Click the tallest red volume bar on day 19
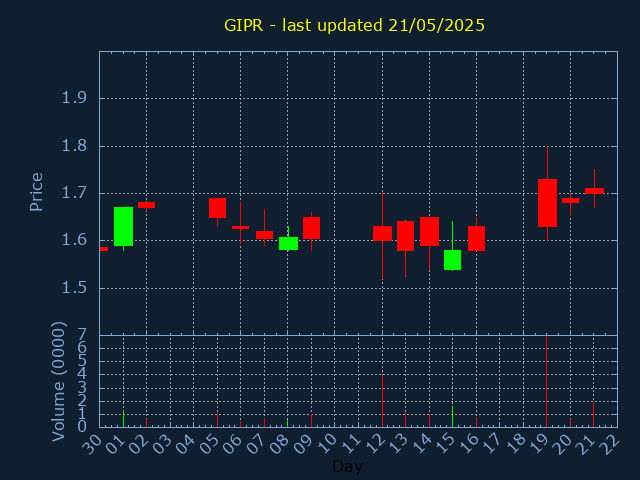Screen dimensions: 640x480 coord(547,382)
